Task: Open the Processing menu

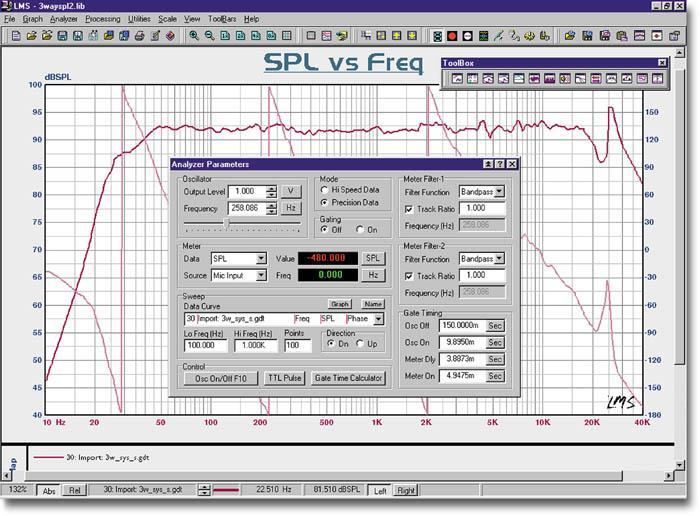Action: pos(103,19)
